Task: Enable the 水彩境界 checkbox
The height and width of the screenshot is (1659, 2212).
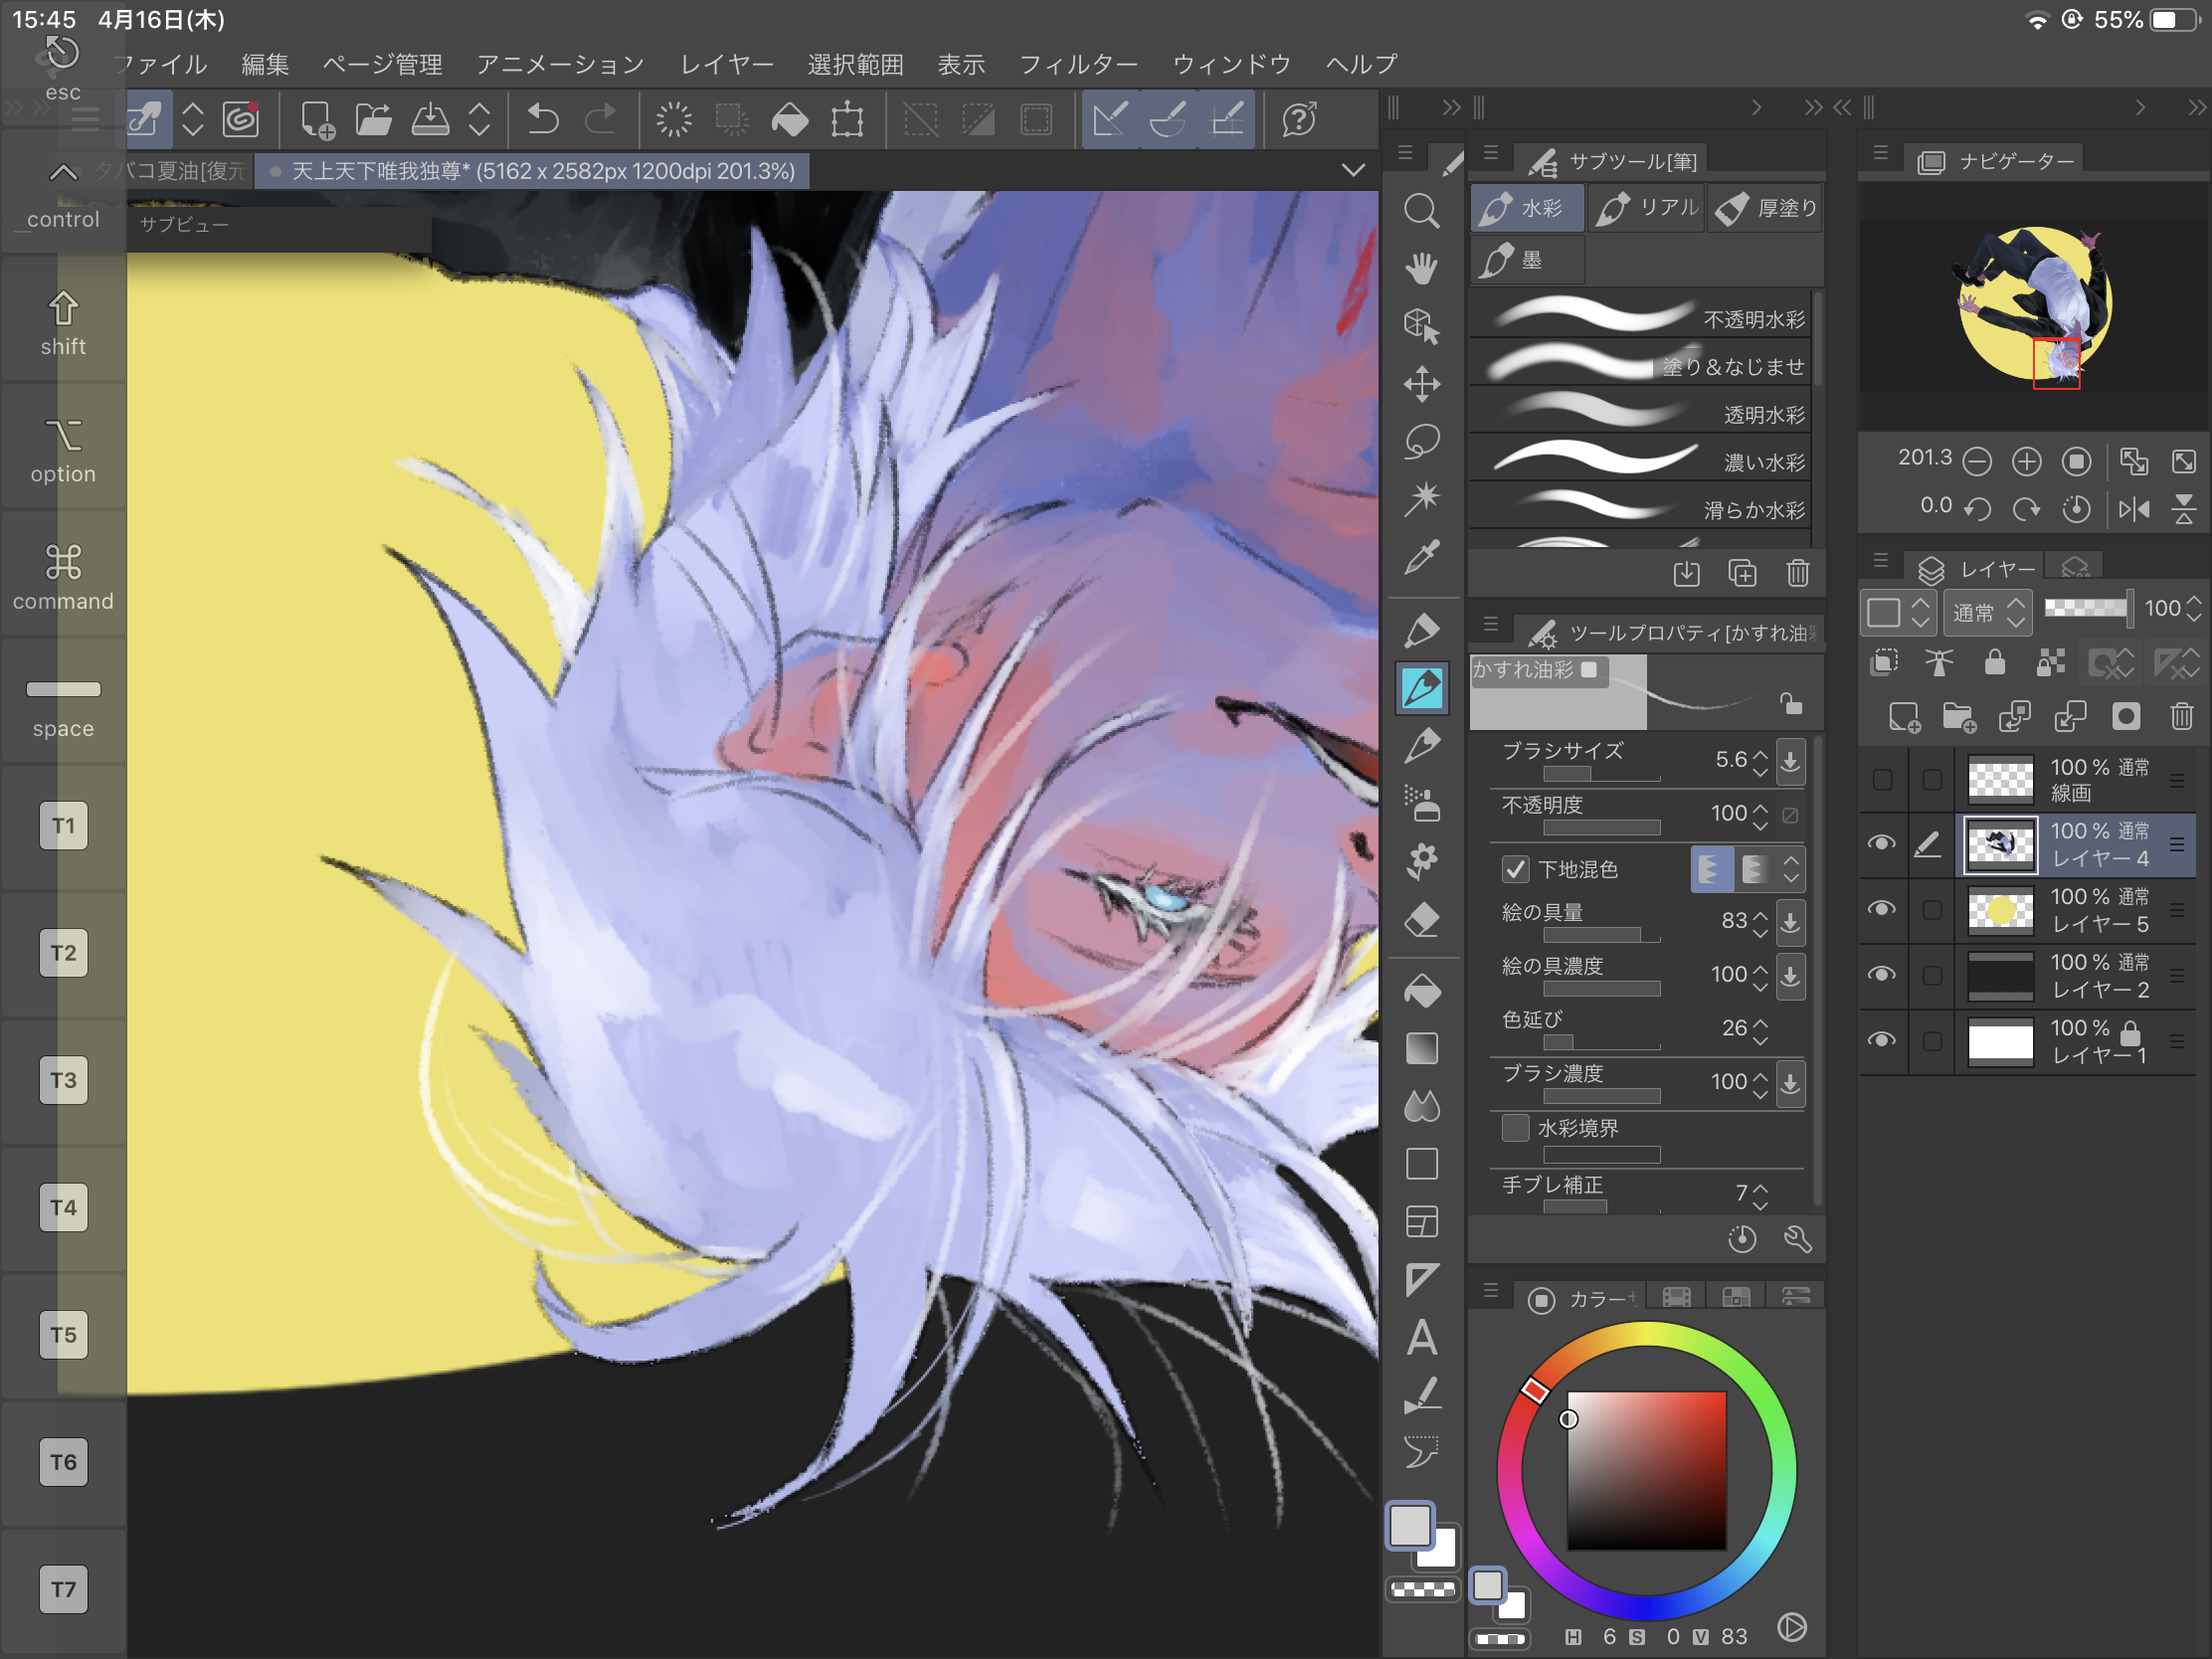Action: click(1515, 1128)
